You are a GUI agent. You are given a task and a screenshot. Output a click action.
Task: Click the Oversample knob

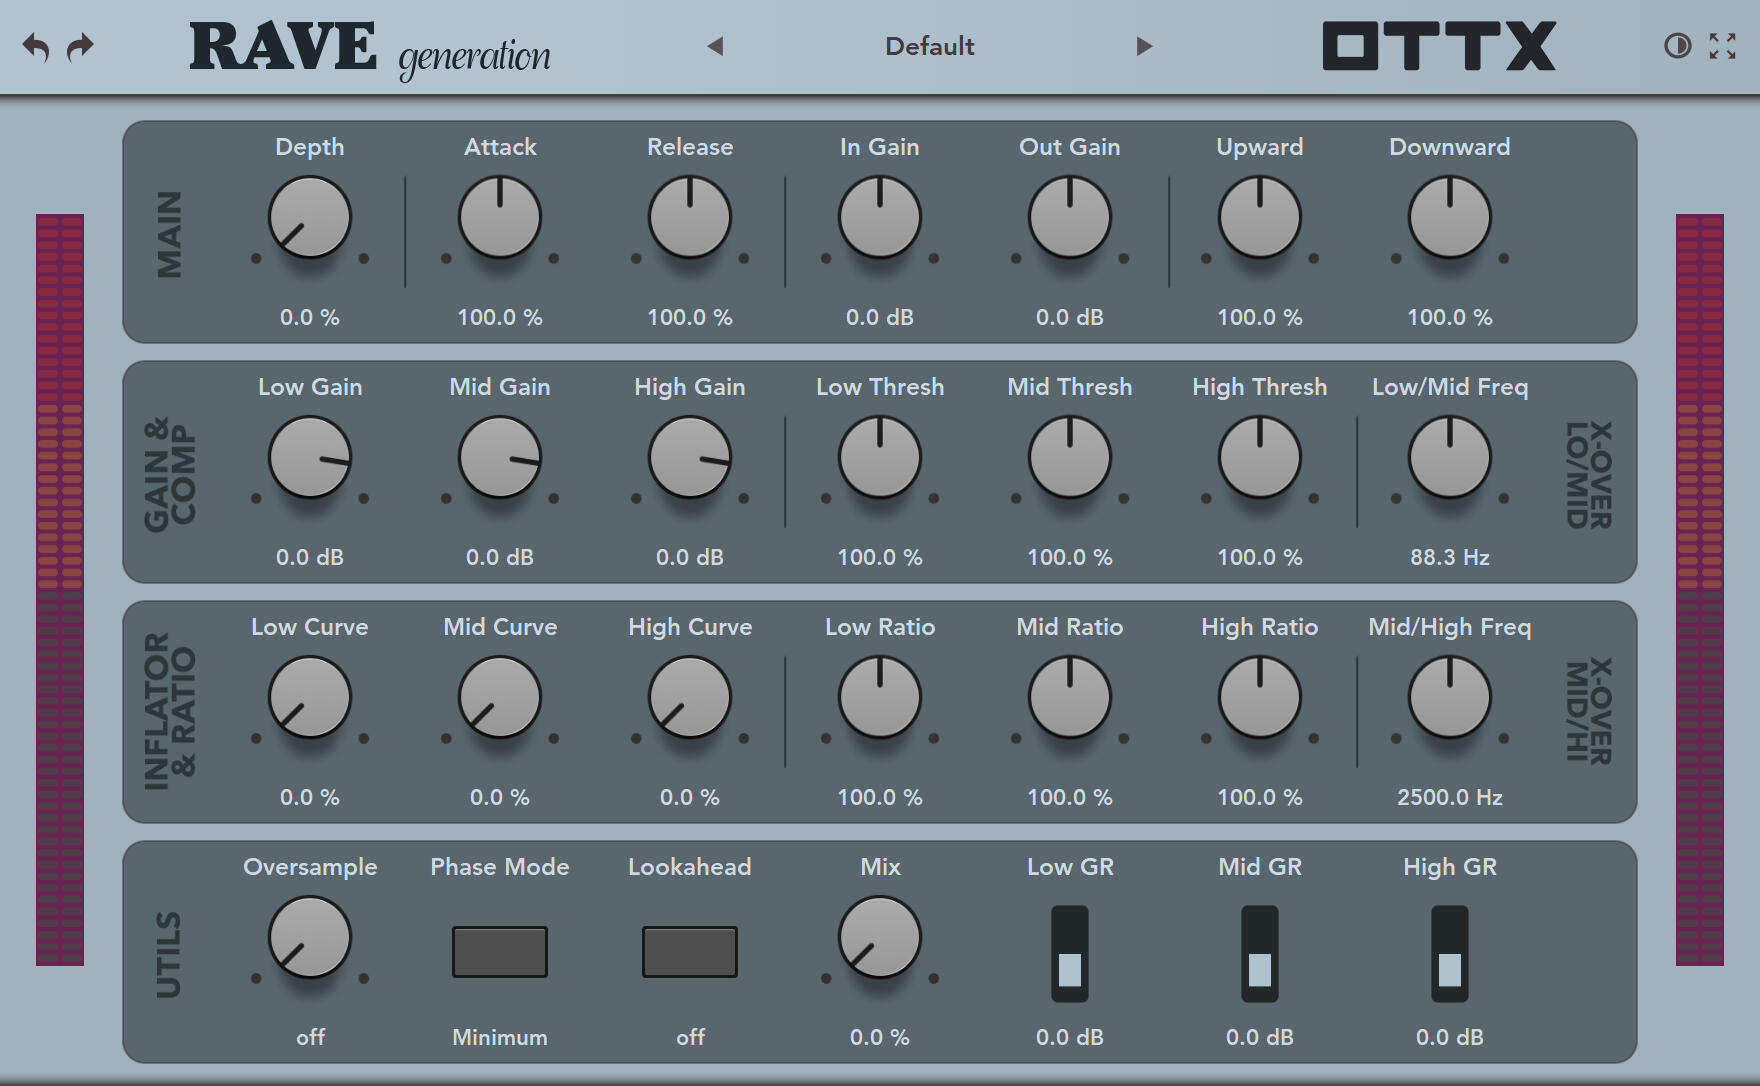[310, 937]
